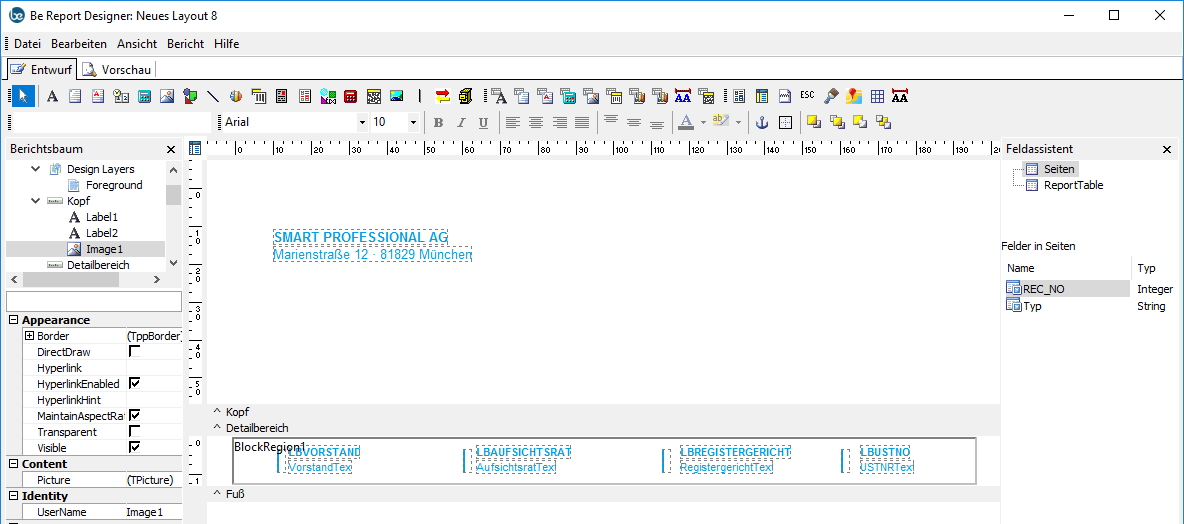Click the anchor icon in toolbar
Viewport: 1184px width, 524px height.
click(x=760, y=122)
